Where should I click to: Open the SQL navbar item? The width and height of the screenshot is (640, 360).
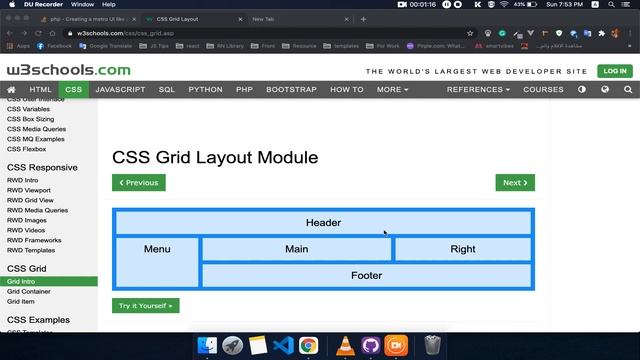click(x=167, y=89)
